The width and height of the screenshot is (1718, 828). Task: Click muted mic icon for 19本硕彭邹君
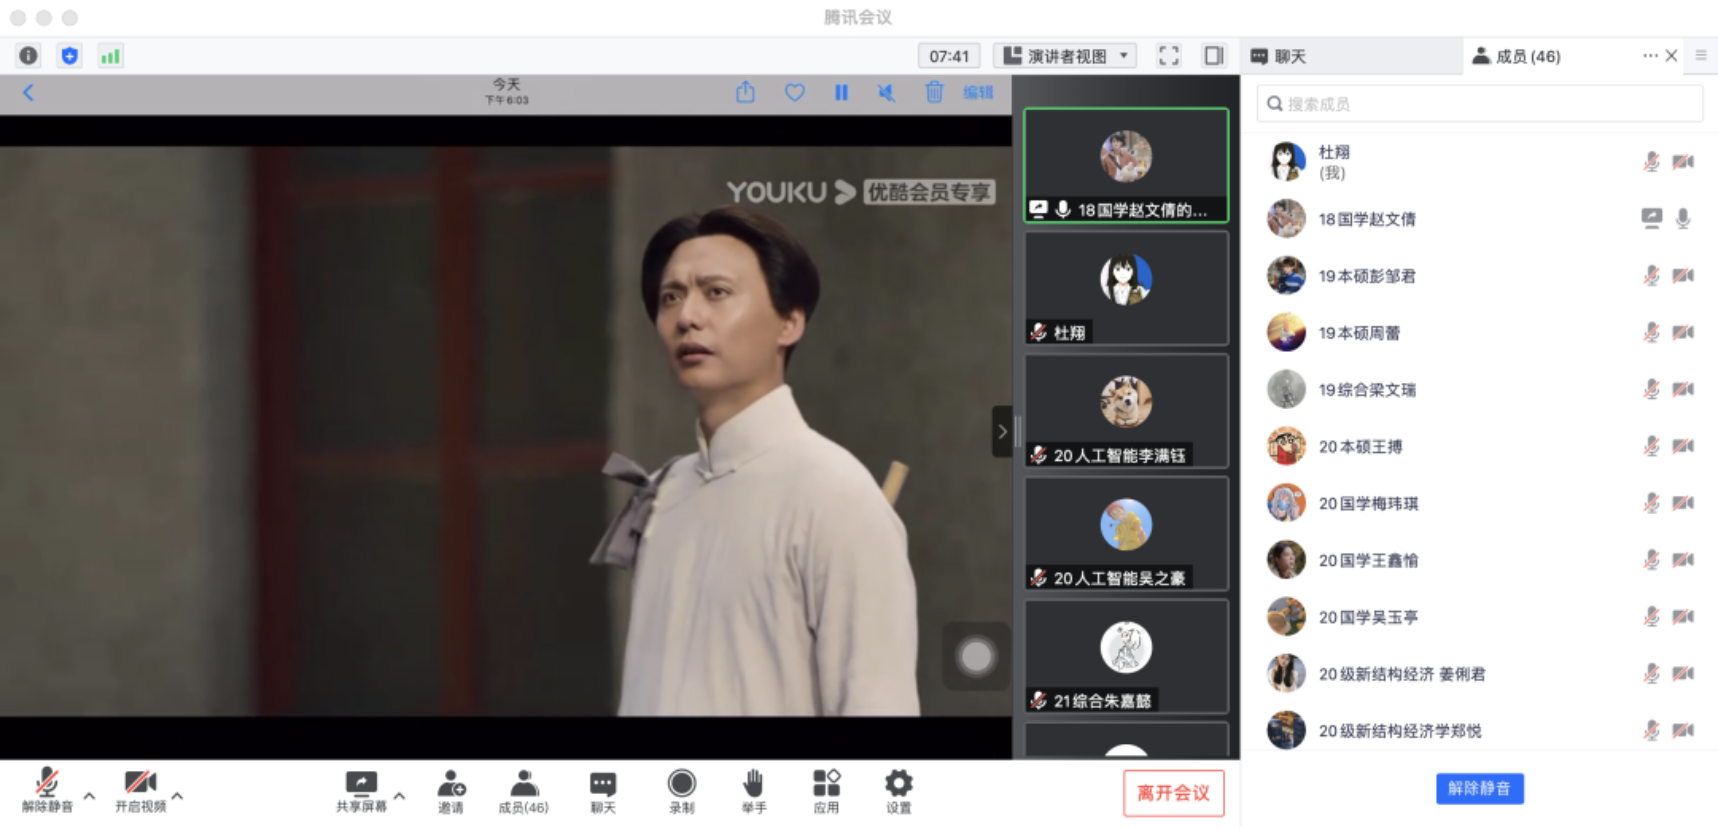[x=1652, y=275]
